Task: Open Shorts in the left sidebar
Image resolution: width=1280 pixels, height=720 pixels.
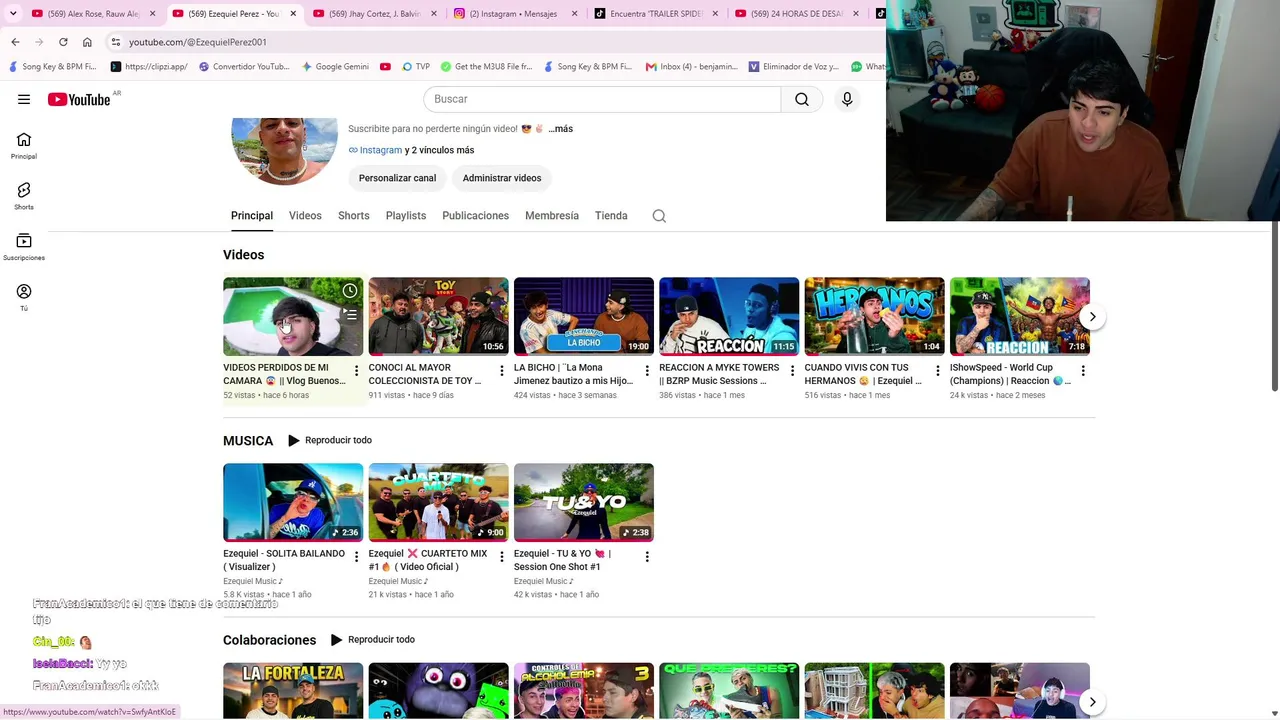Action: (x=24, y=196)
